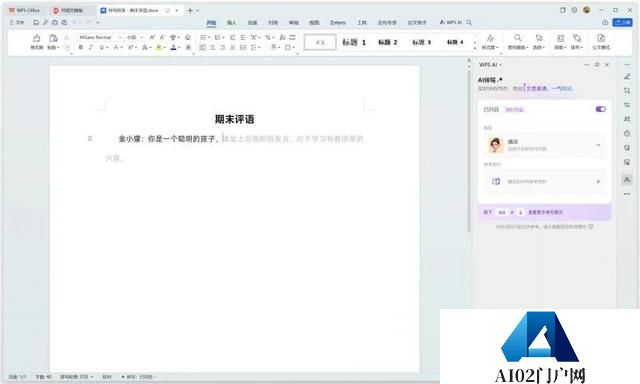Click the Format Painter brush icon

(36, 38)
